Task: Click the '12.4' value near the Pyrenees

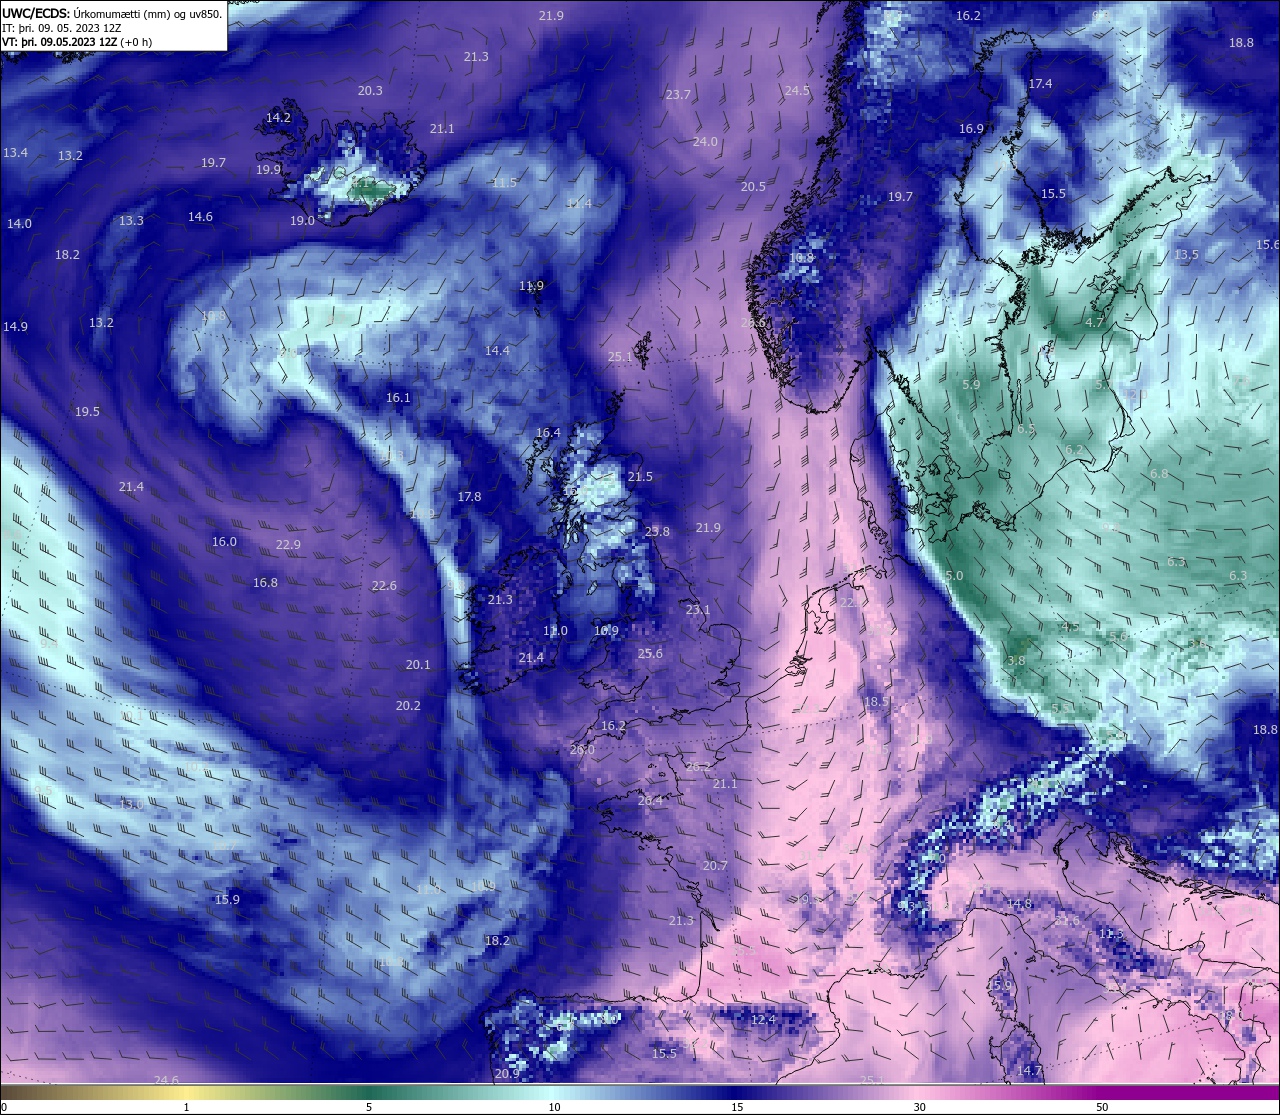Action: [763, 1020]
